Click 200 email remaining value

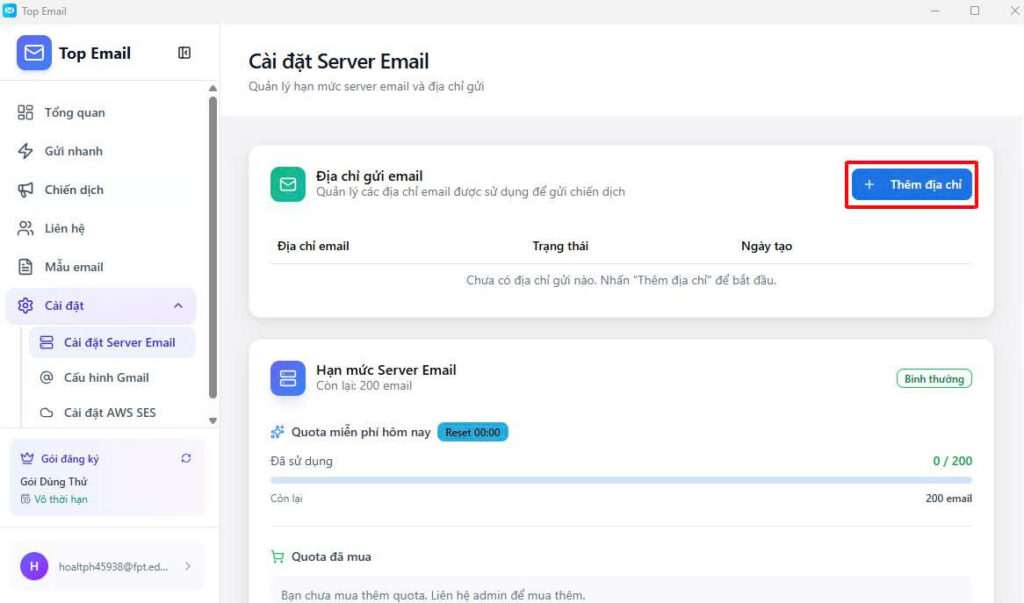click(x=948, y=498)
